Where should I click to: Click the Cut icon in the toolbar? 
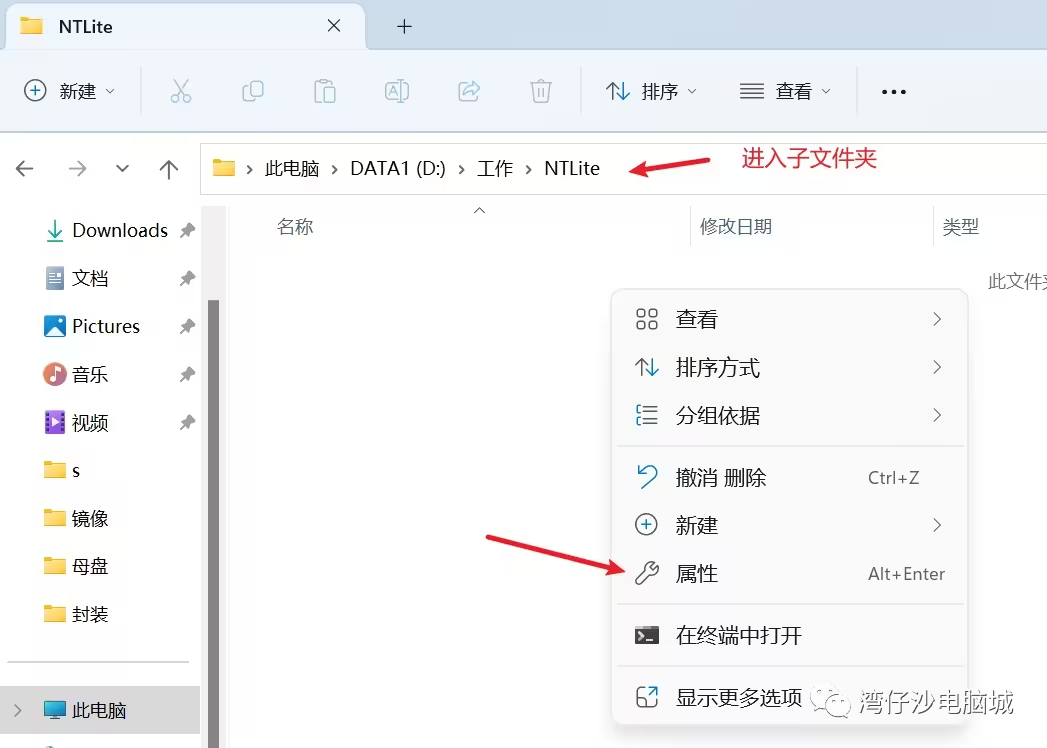click(181, 91)
